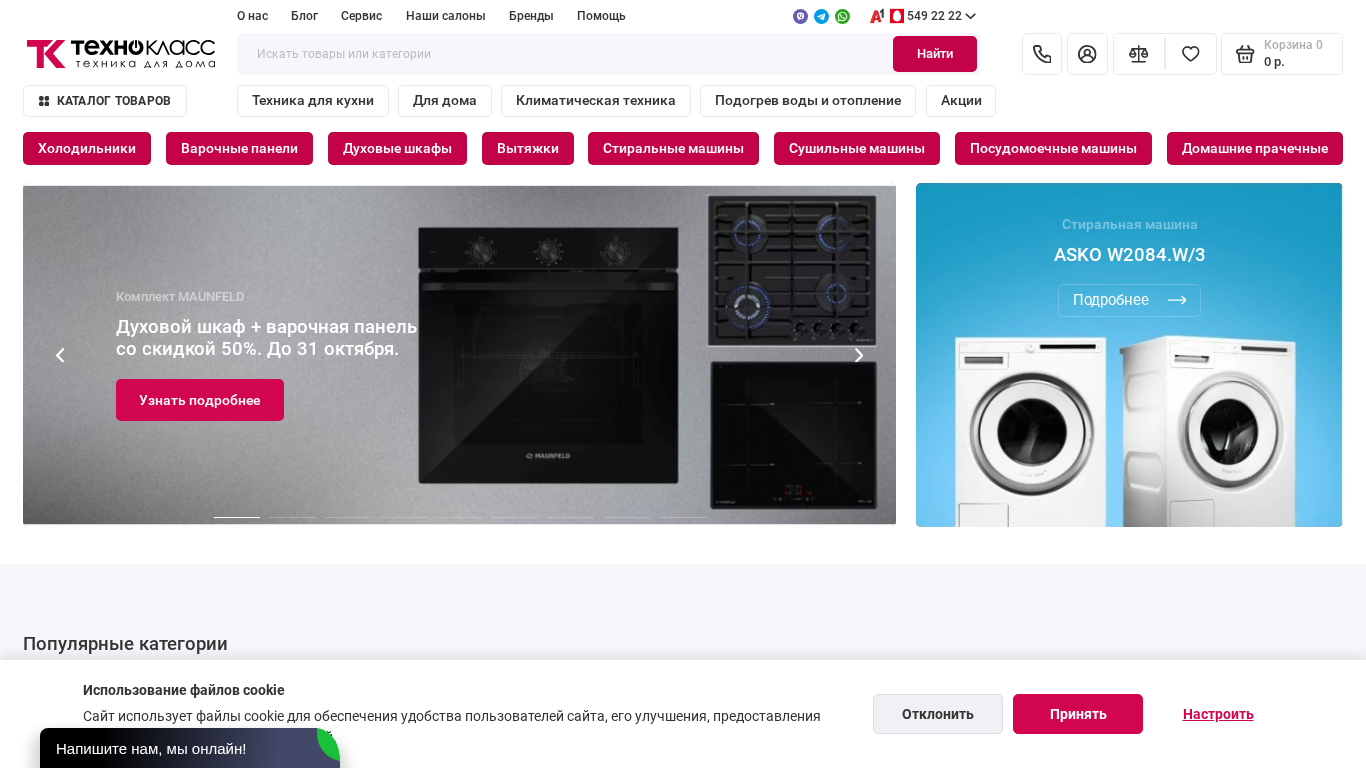Click the Узнать подробнее banner button

click(x=200, y=400)
